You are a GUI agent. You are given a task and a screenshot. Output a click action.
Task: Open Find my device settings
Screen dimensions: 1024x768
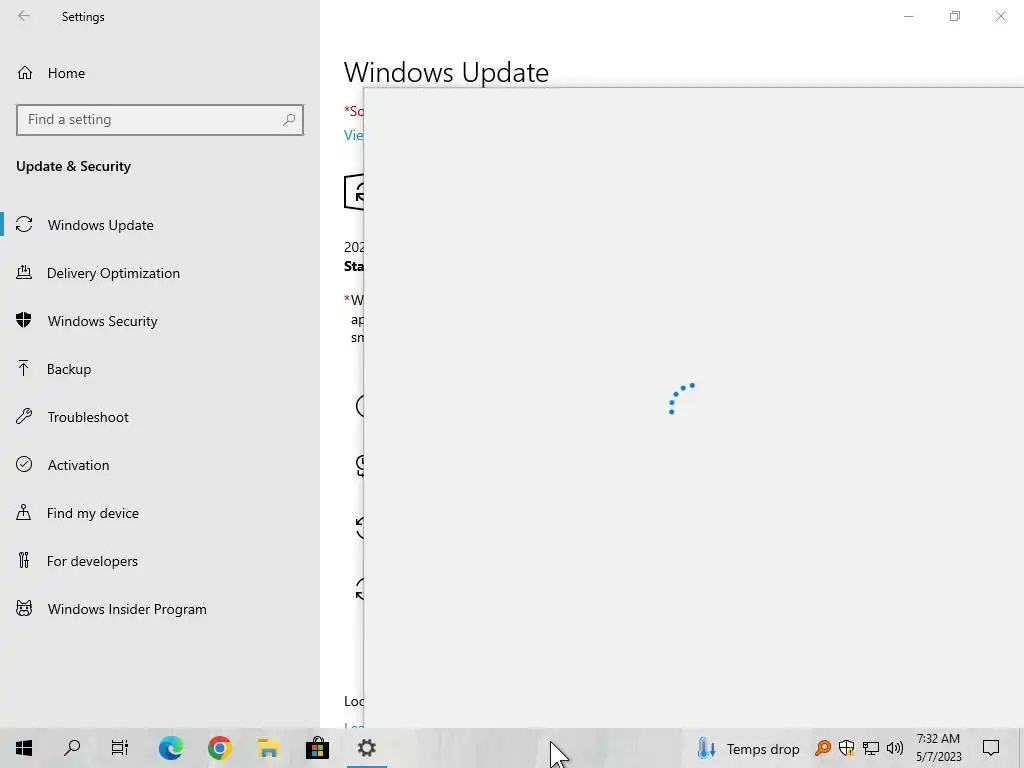point(160,513)
